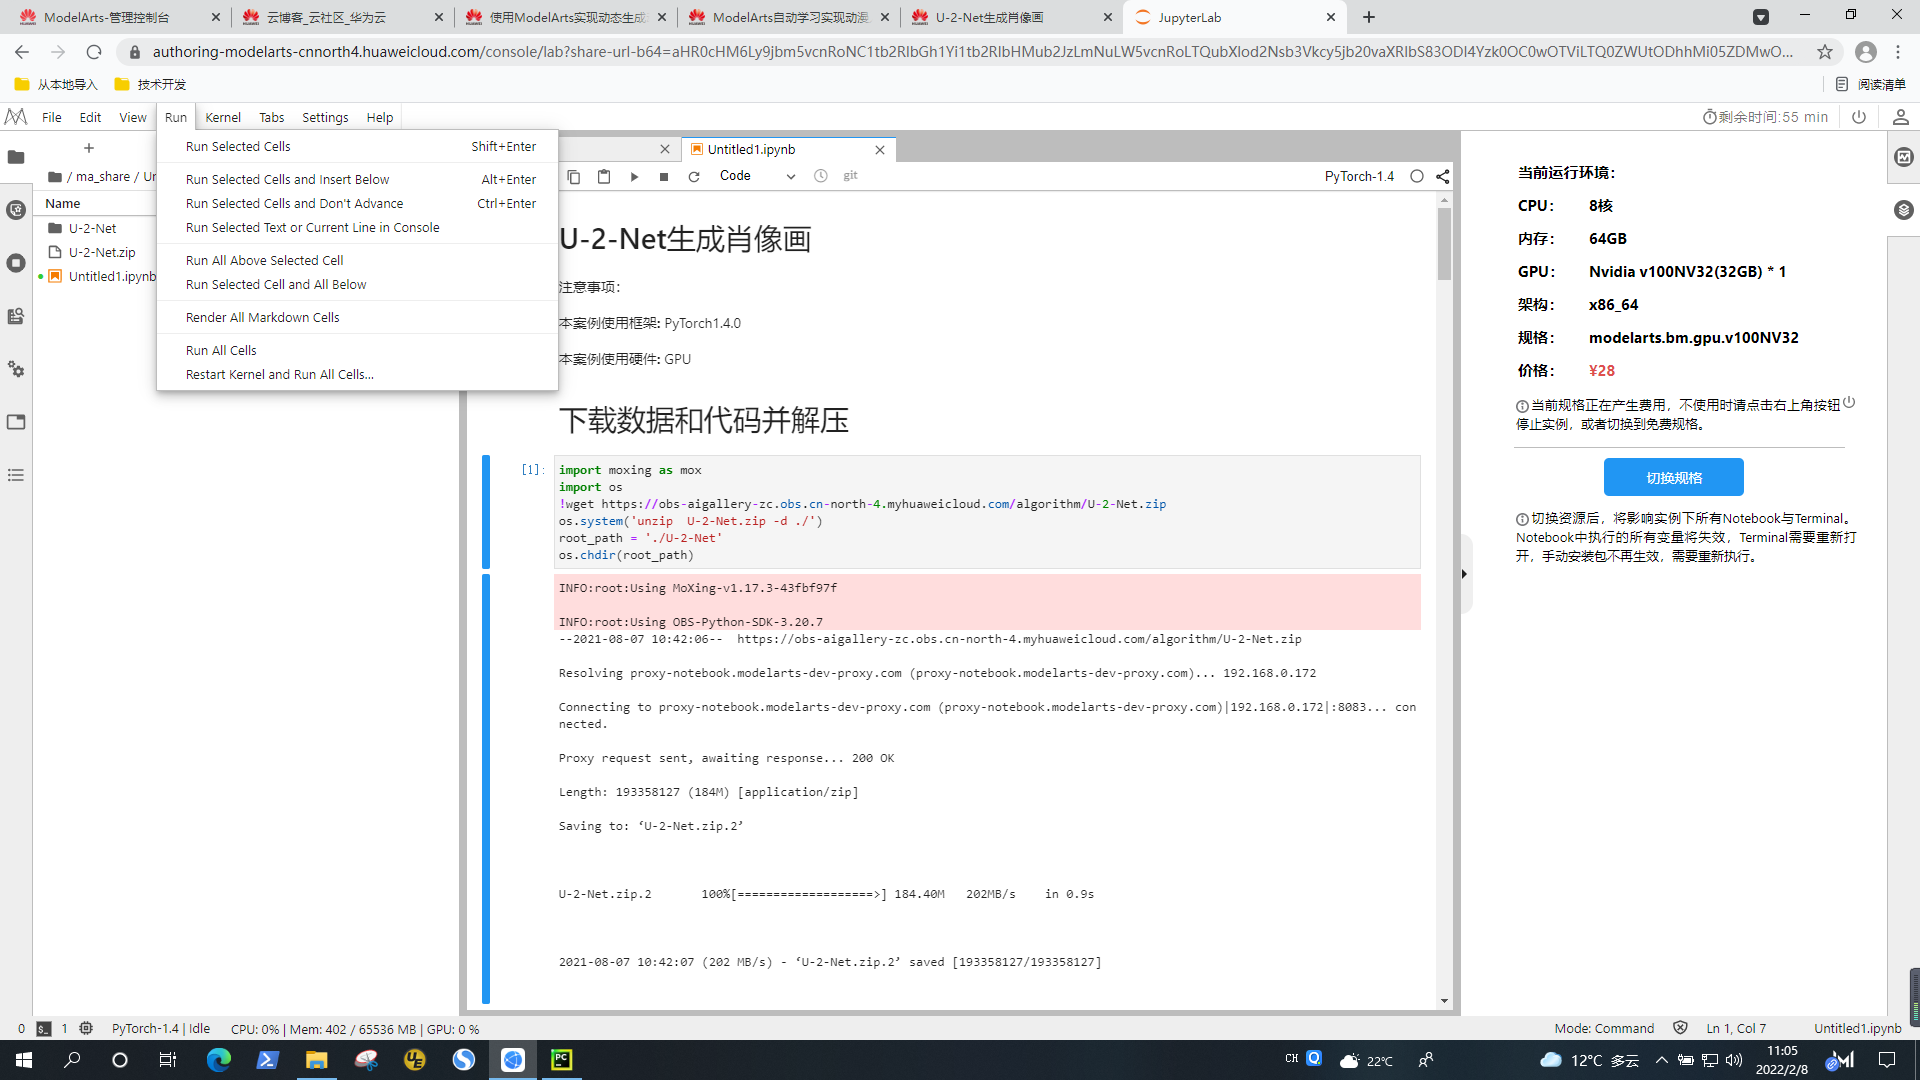Restart the kernel using the refresh icon
Viewport: 1920px width, 1080px height.
coord(694,176)
